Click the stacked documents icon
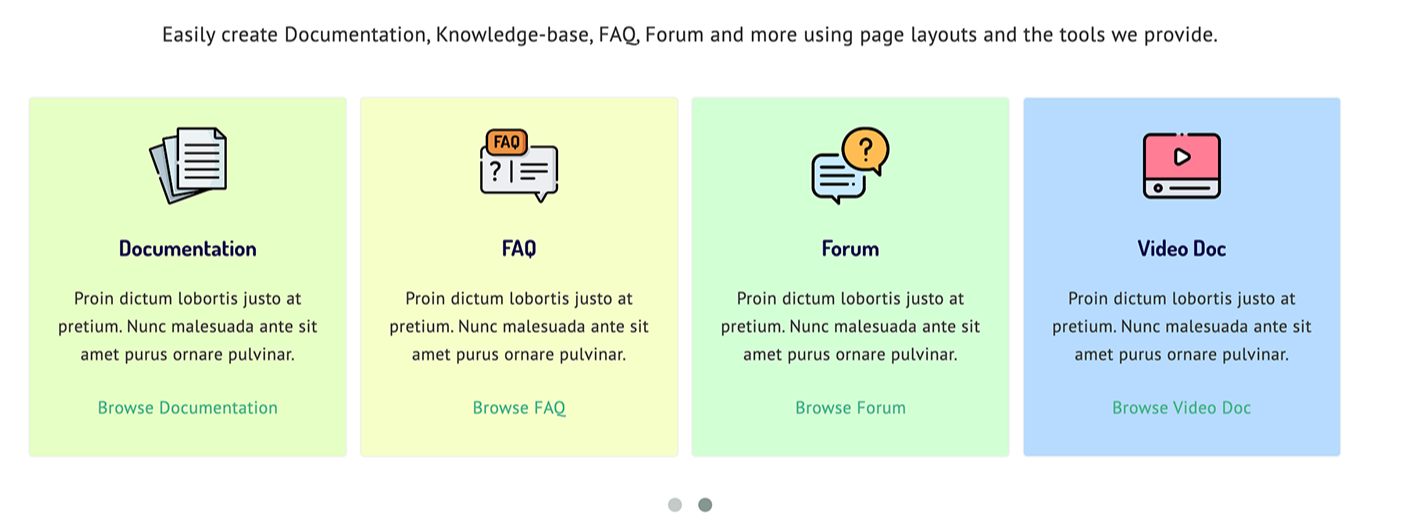1401x530 pixels. pos(188,166)
